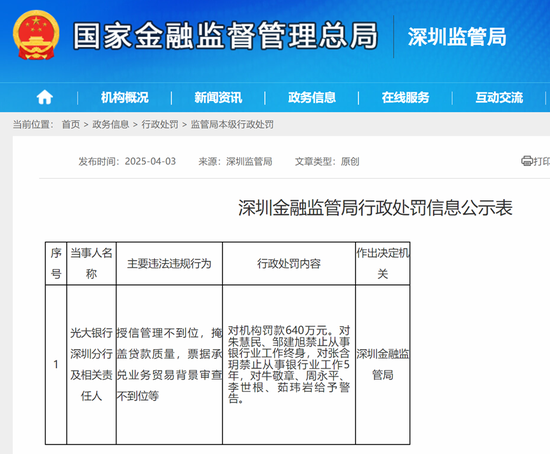Click the 文章类型:原创 text
Image resolution: width=550 pixels, height=454 pixels.
327,161
